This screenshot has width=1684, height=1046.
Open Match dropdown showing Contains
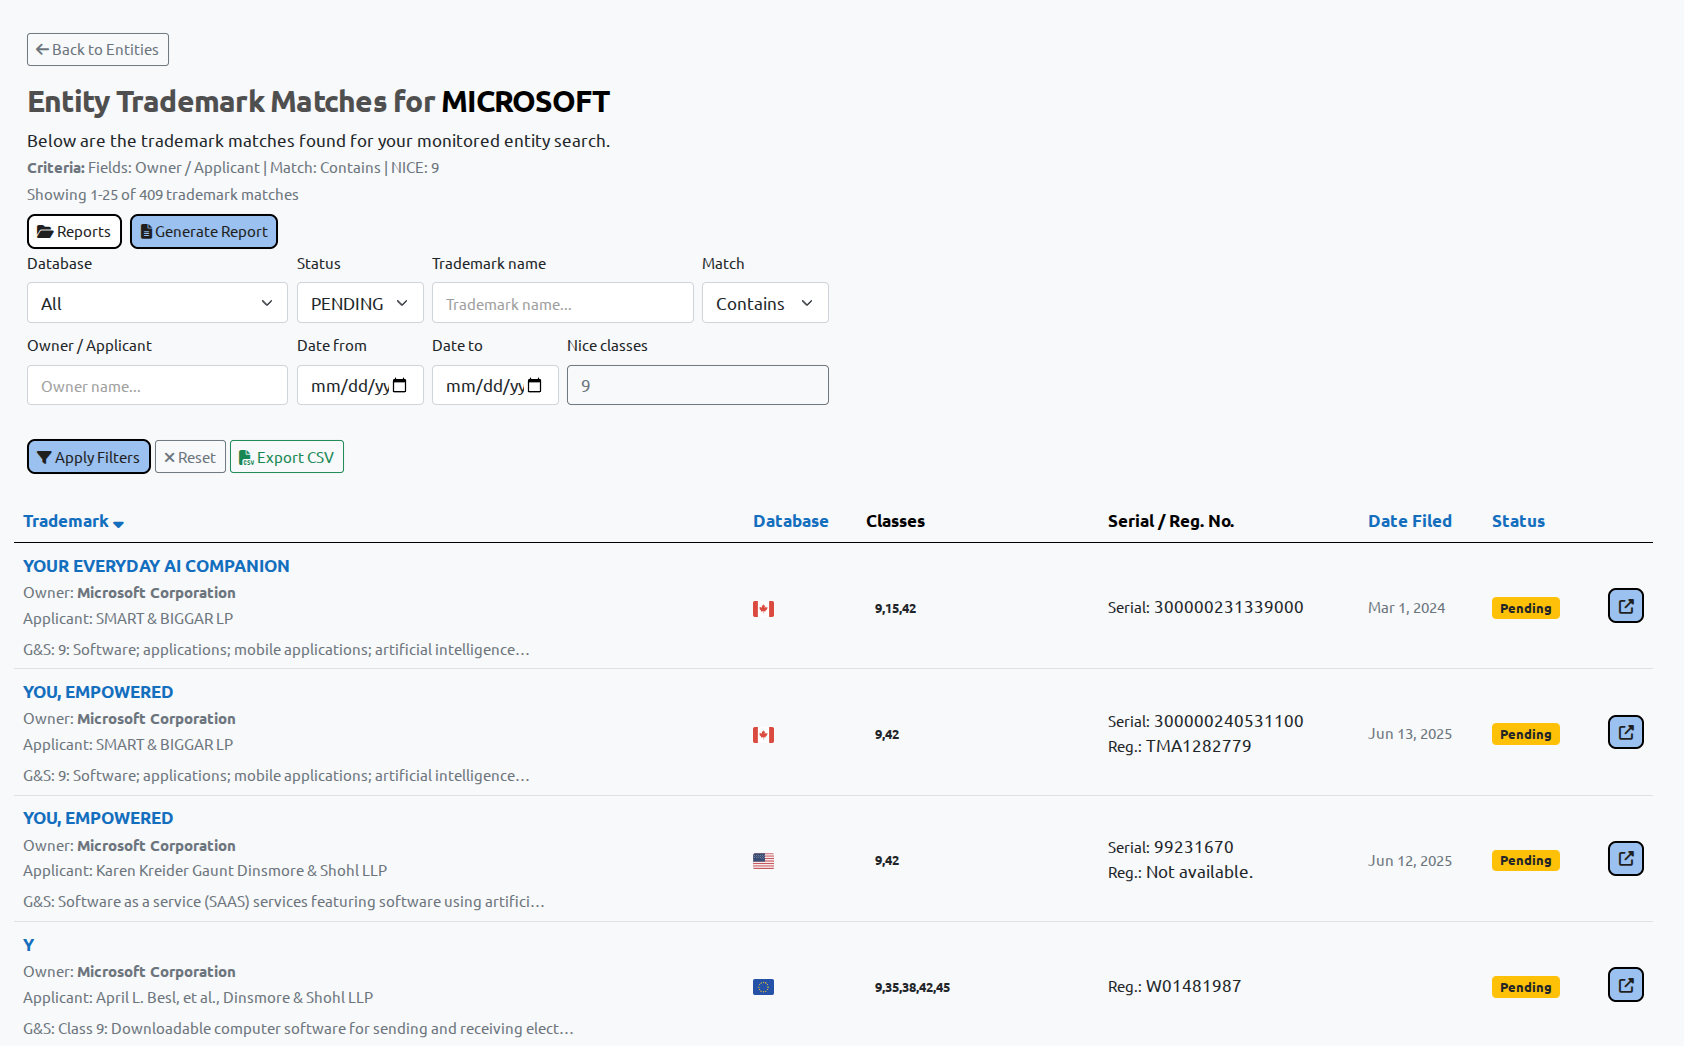765,303
